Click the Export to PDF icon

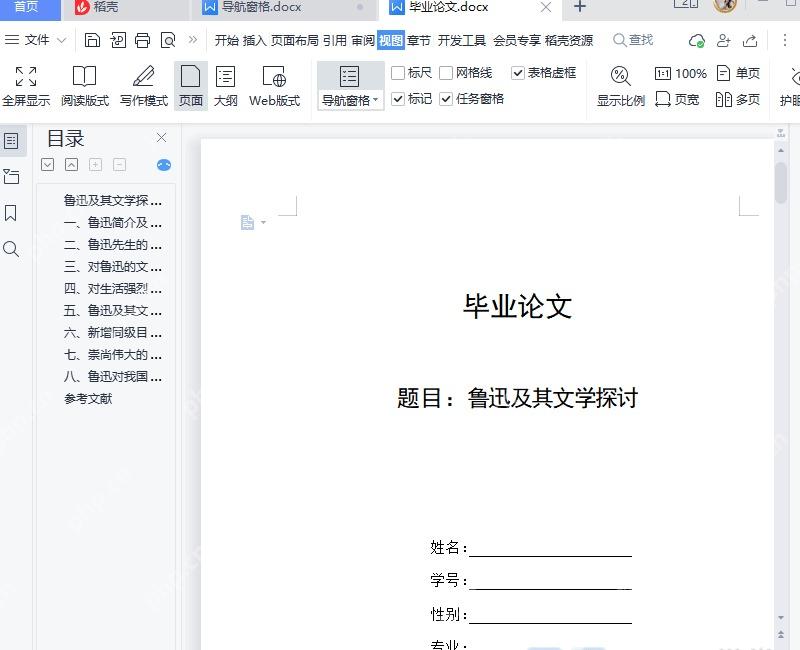118,40
